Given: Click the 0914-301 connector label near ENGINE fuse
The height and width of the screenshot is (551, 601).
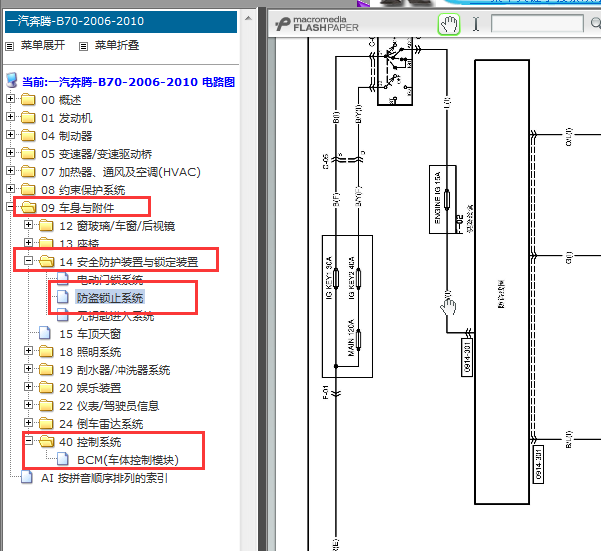Looking at the screenshot, I should (467, 357).
